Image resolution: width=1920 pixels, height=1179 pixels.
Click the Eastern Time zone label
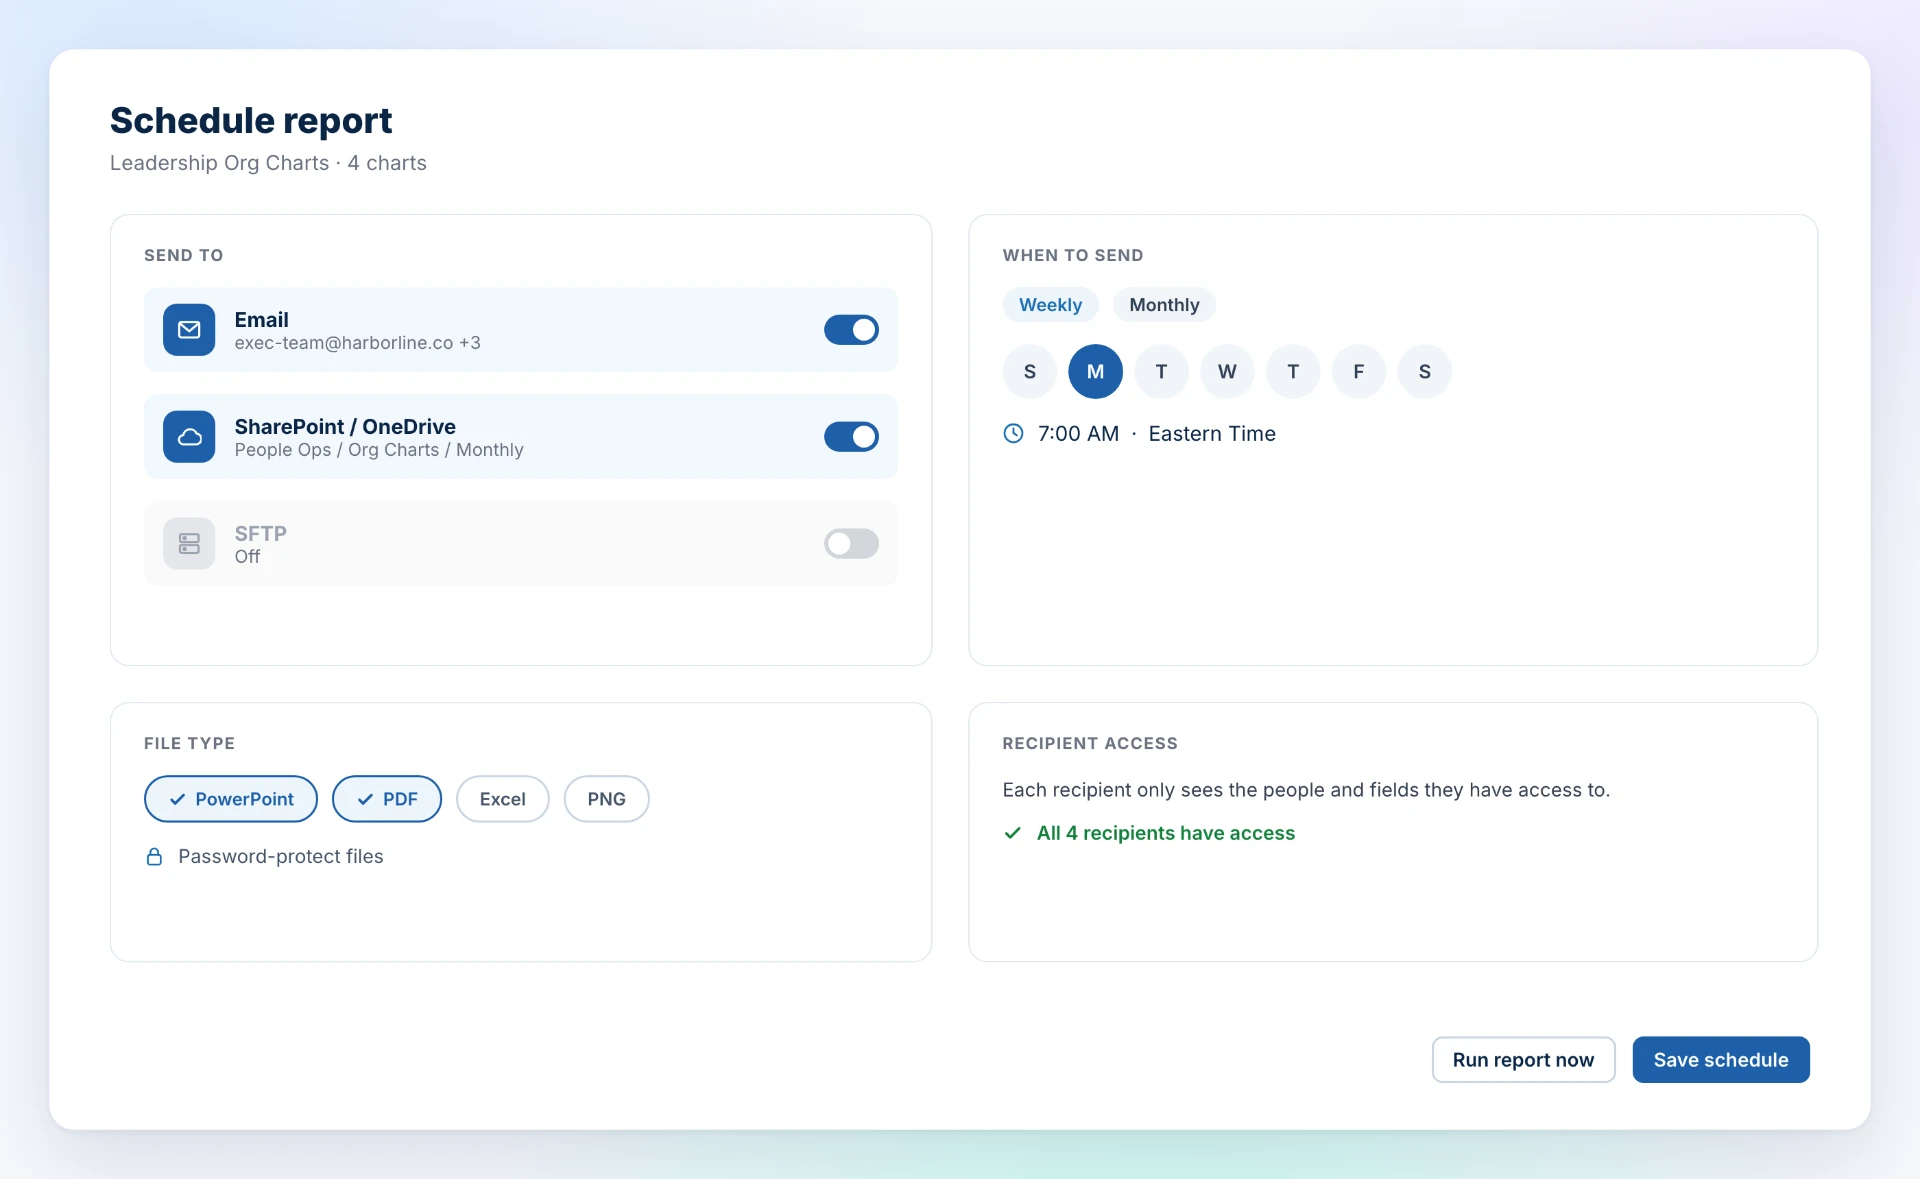[1212, 434]
